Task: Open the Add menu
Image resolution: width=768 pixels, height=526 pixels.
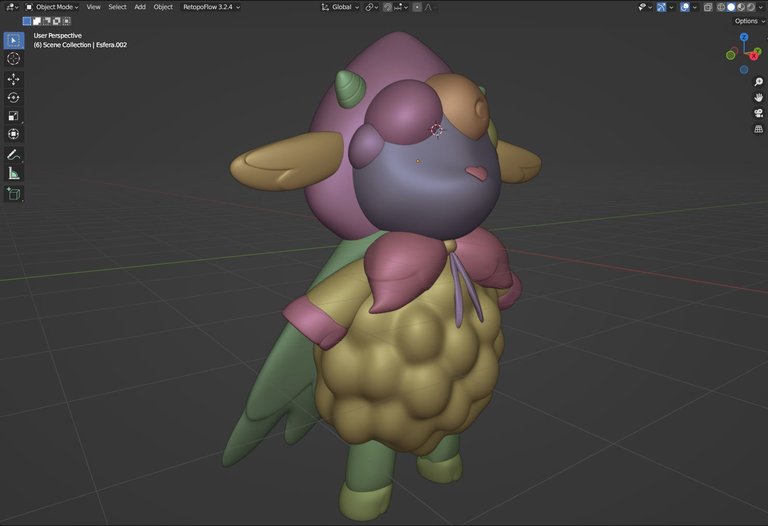Action: click(x=140, y=7)
